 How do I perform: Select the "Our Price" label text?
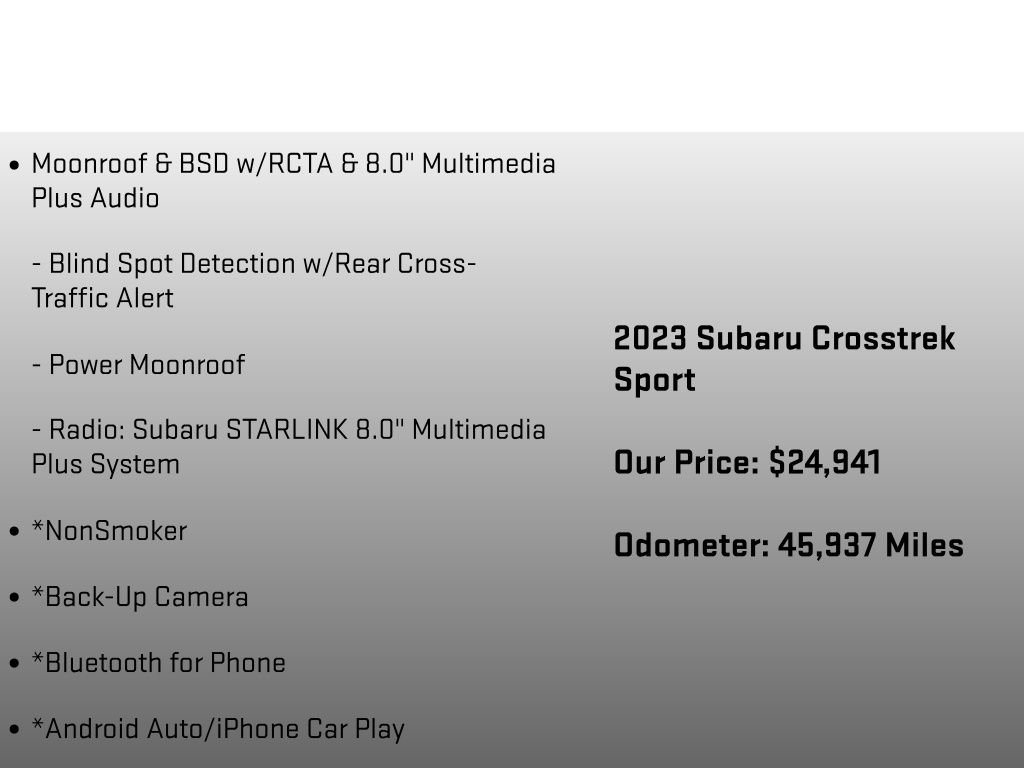686,462
